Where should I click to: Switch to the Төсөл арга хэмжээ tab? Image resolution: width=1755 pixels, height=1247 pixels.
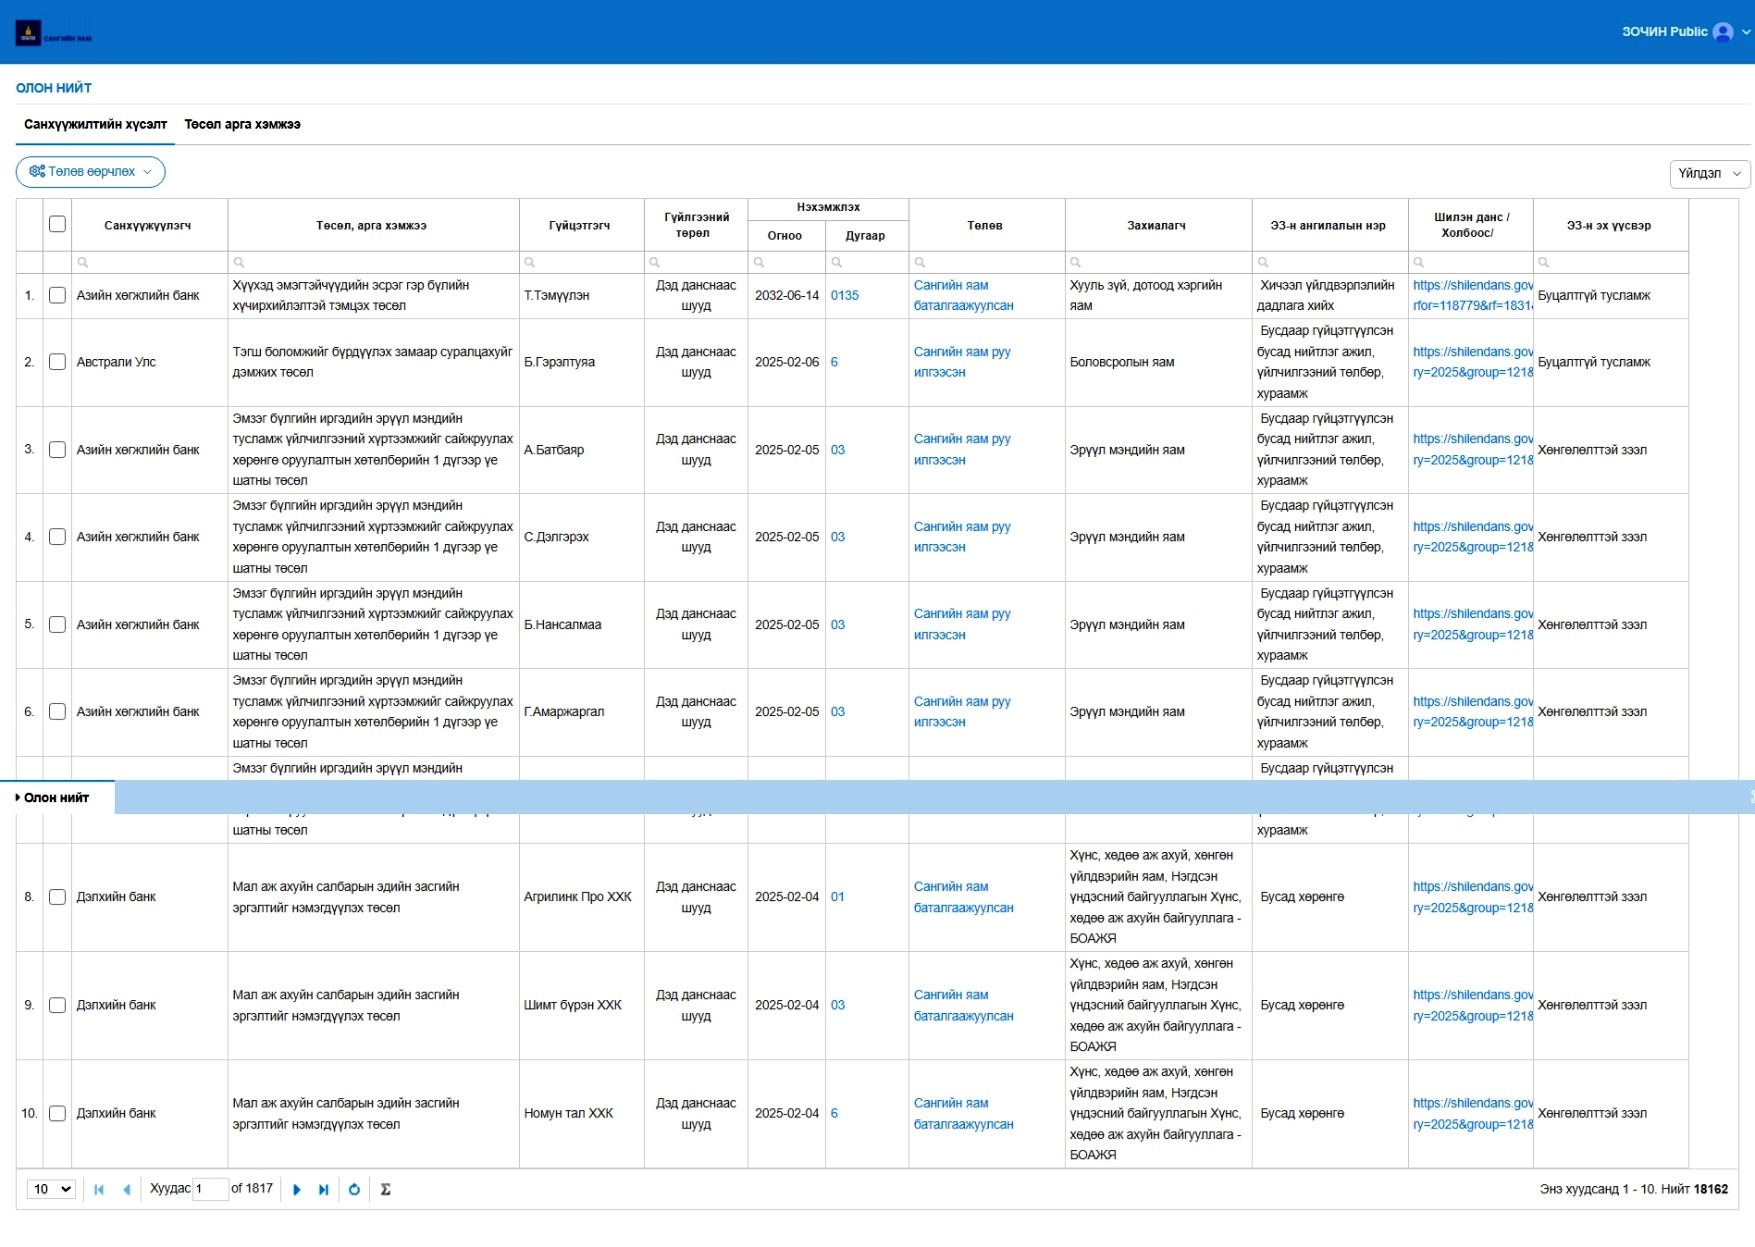tap(242, 125)
